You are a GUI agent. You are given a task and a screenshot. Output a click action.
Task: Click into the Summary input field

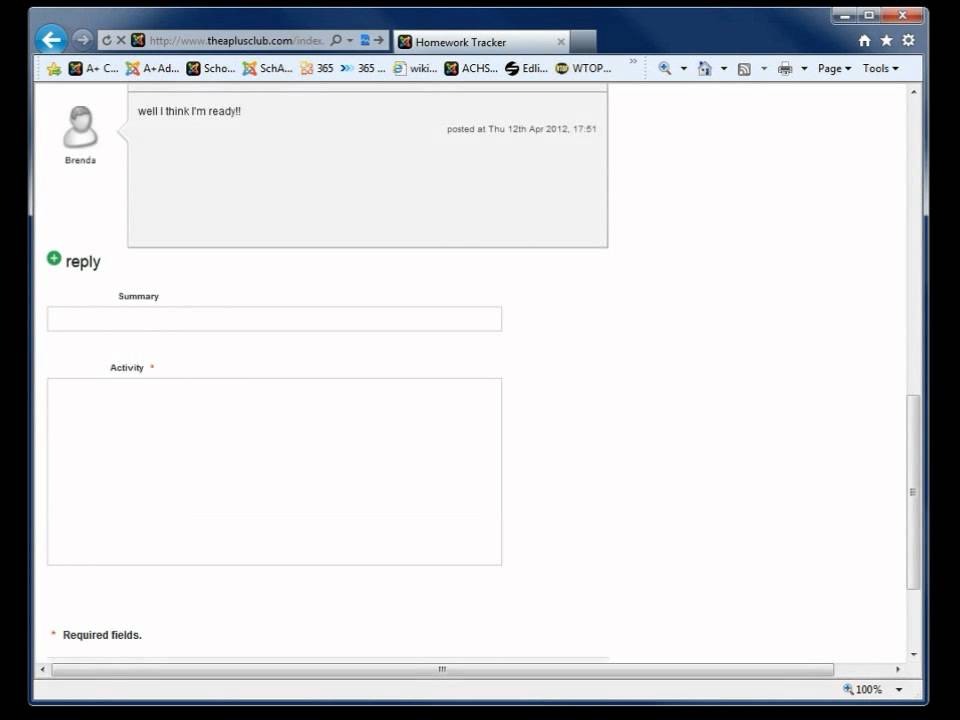[274, 319]
